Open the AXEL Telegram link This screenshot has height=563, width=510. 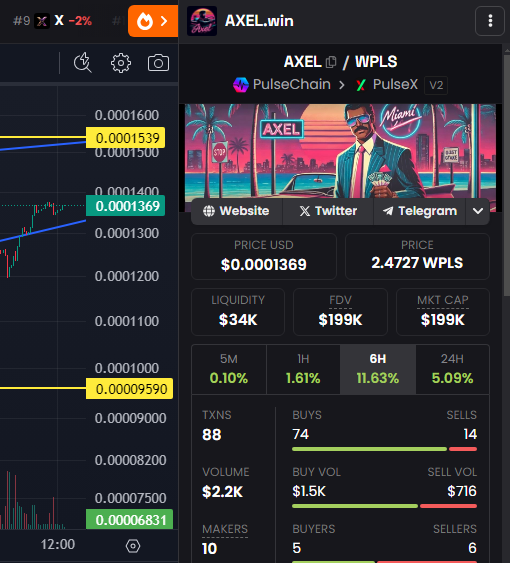(420, 211)
